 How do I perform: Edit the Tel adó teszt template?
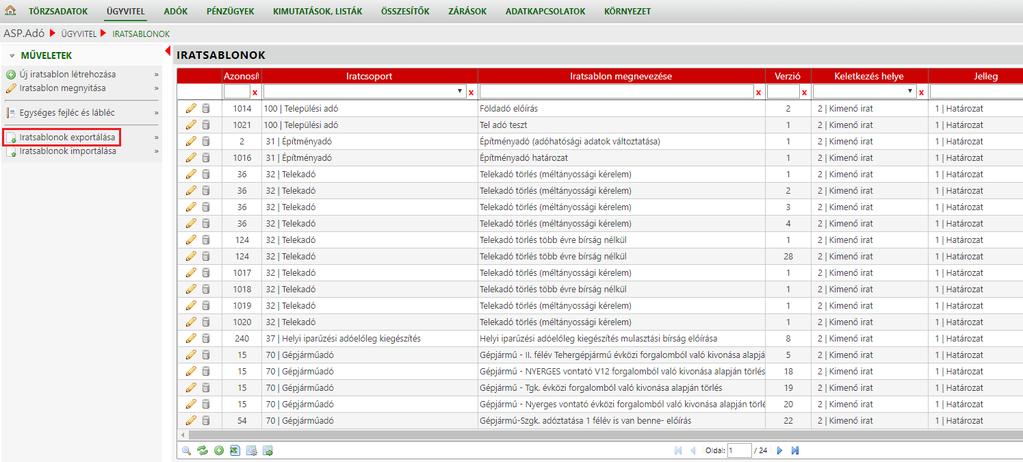coord(191,125)
